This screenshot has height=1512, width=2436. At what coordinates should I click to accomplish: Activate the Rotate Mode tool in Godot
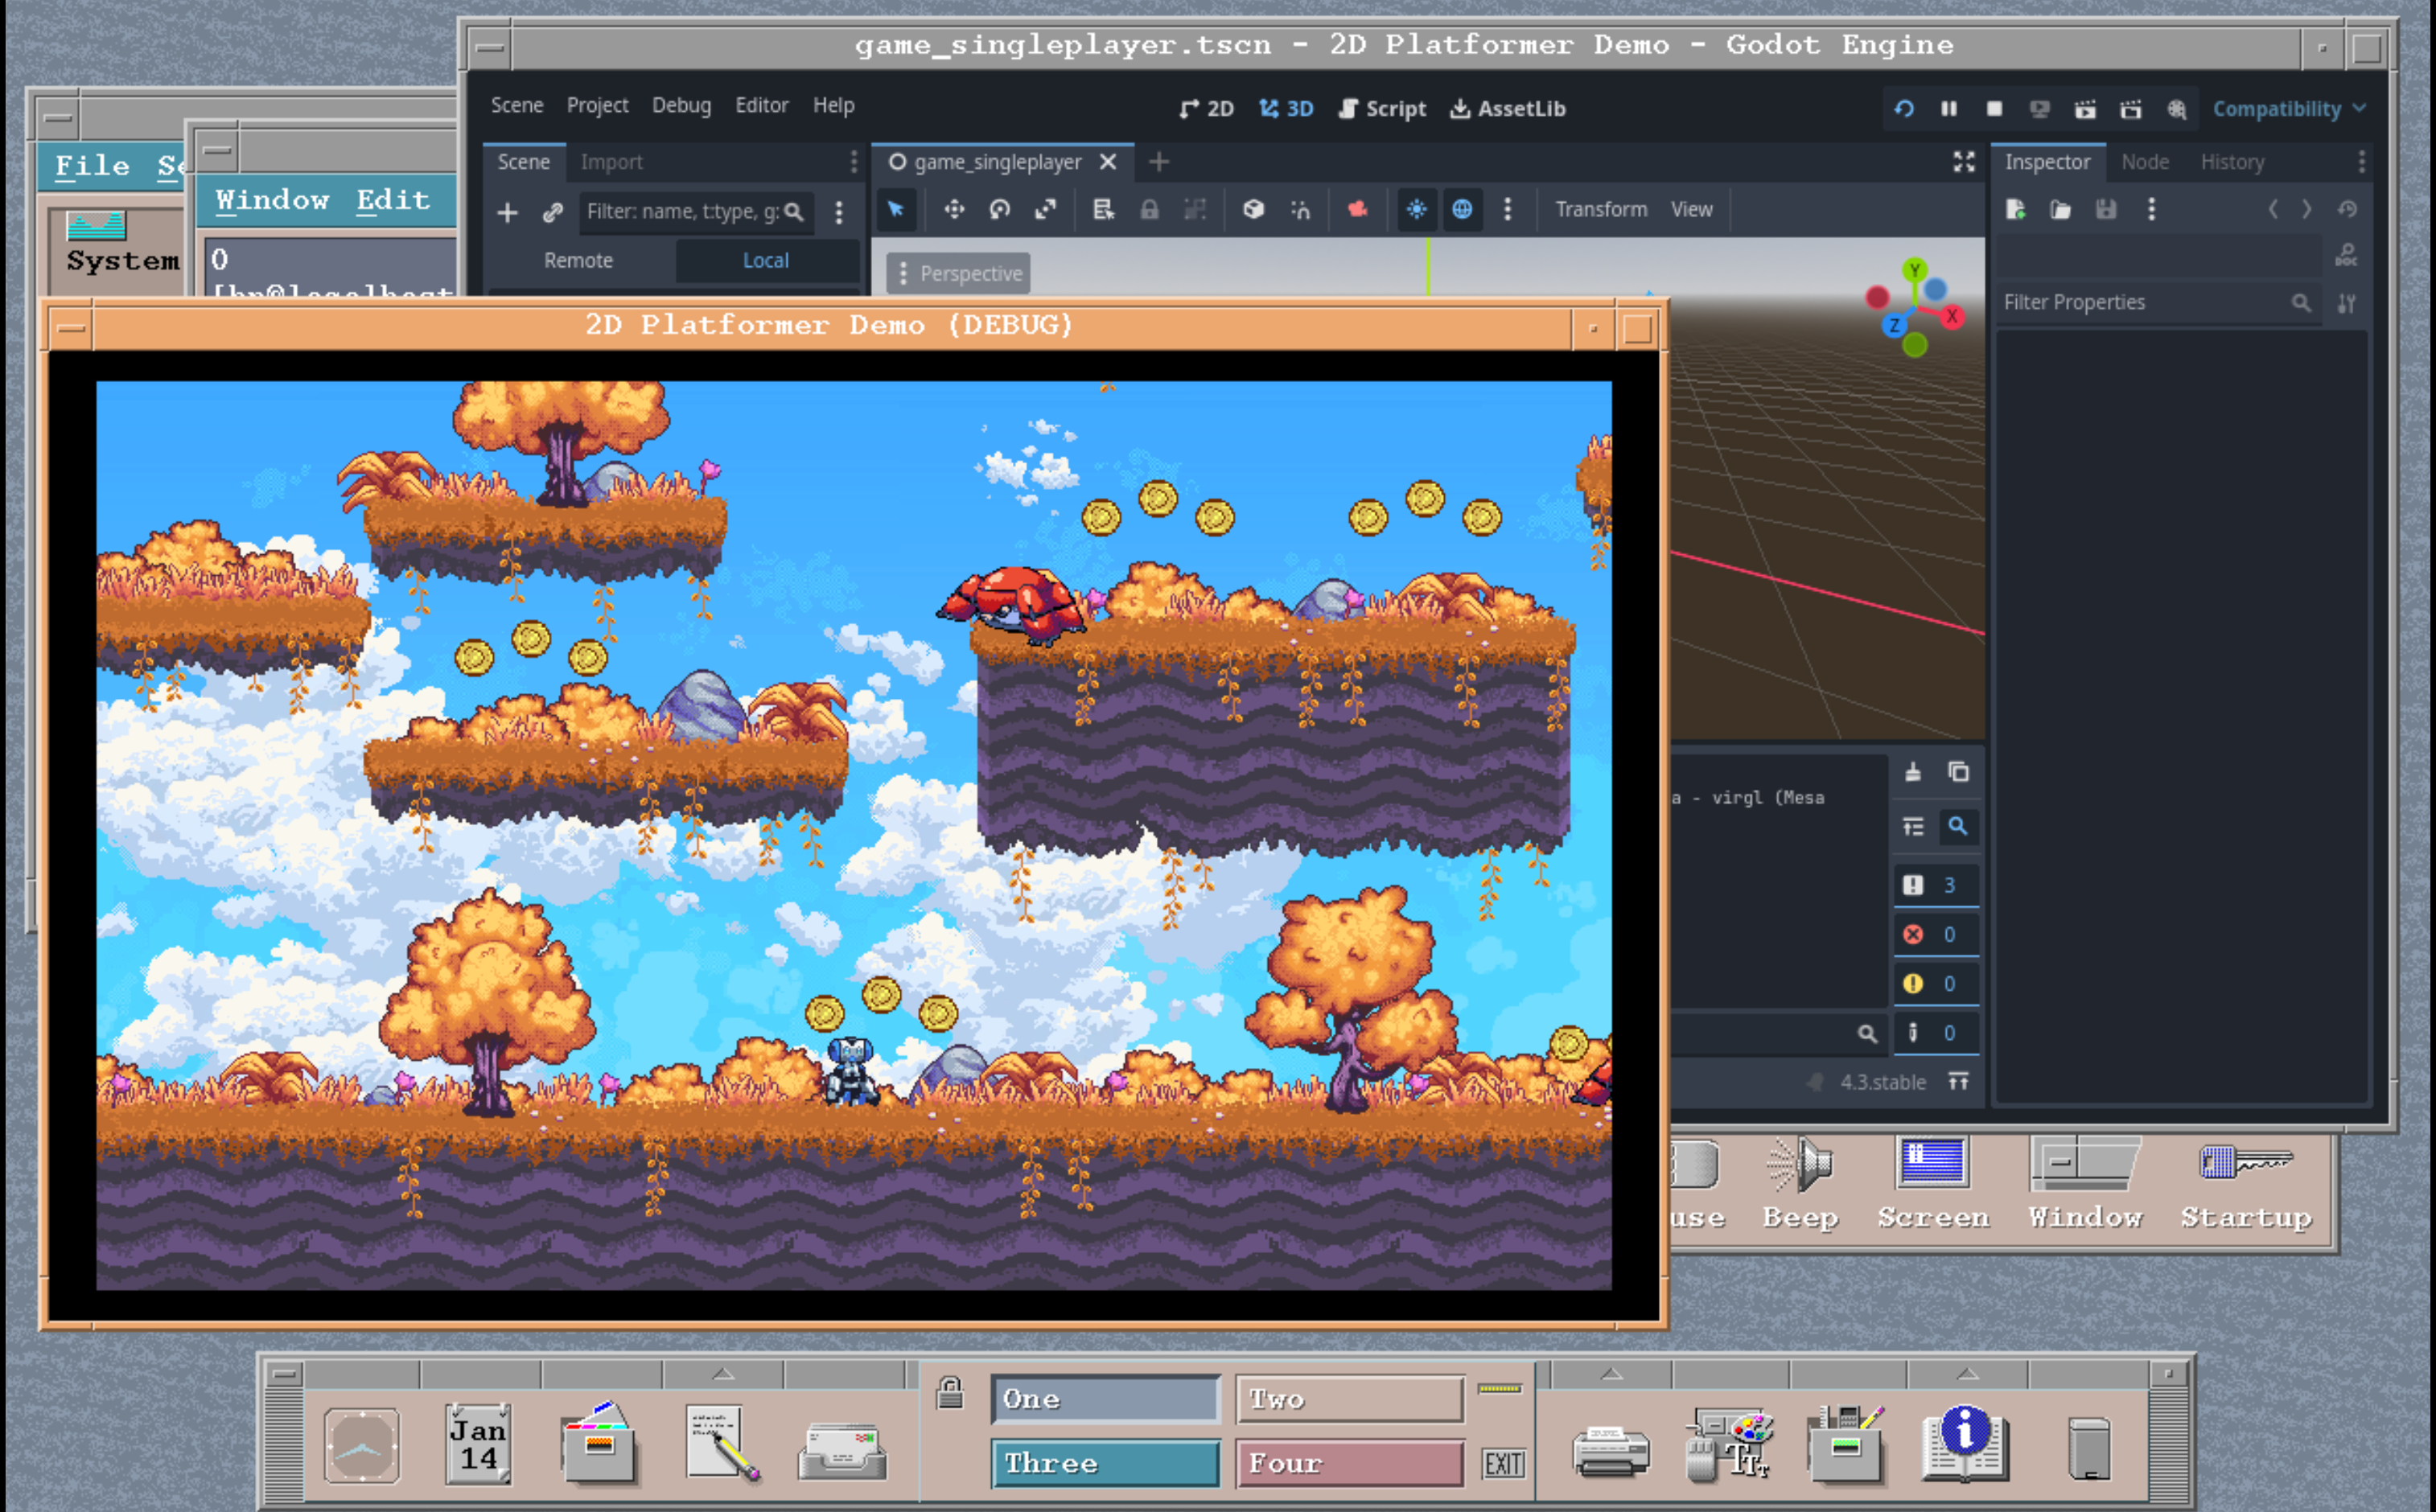pos(1000,209)
